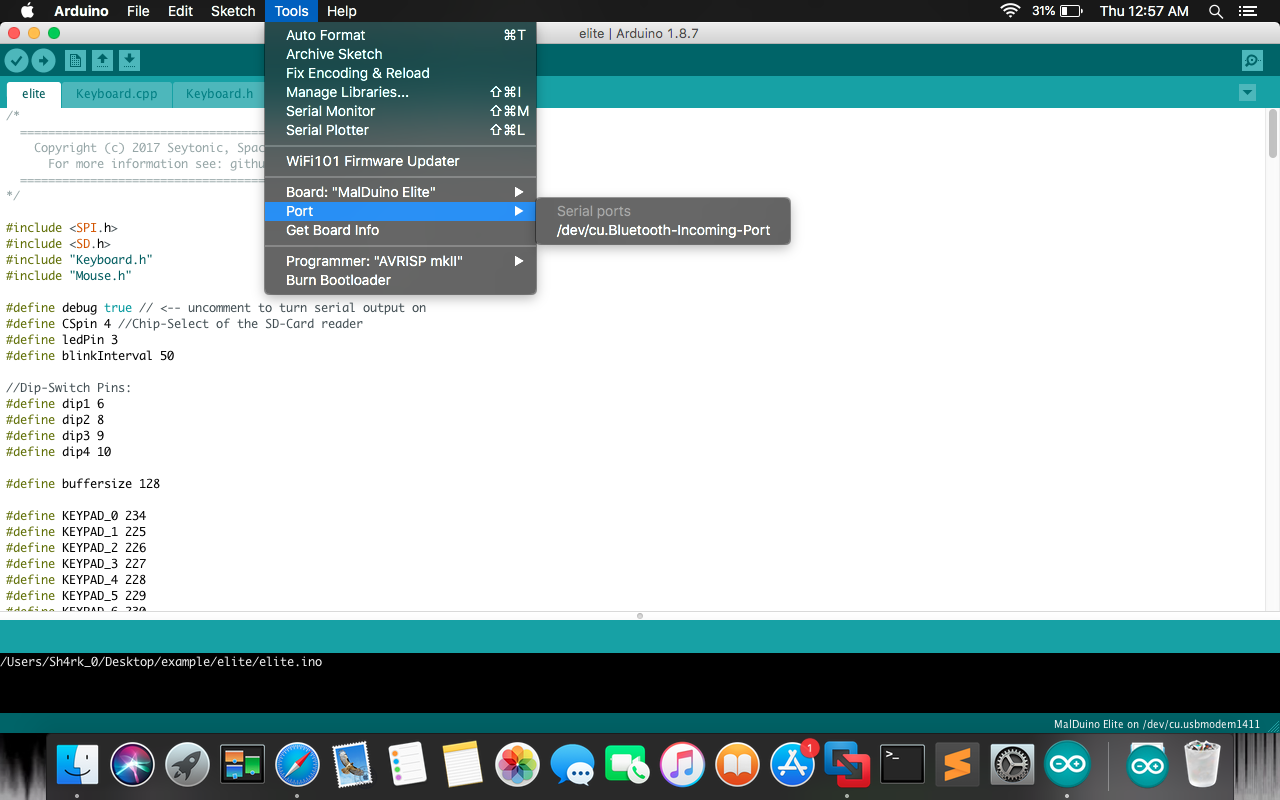Viewport: 1280px width, 800px height.
Task: Verify the sketch with the checkmark icon
Action: click(16, 60)
